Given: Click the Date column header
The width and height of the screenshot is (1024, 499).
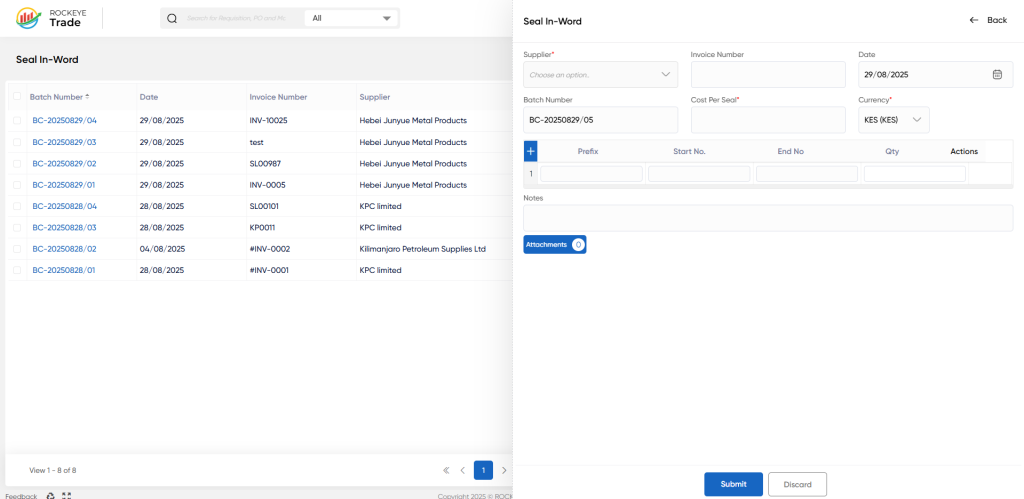Looking at the screenshot, I should 149,97.
